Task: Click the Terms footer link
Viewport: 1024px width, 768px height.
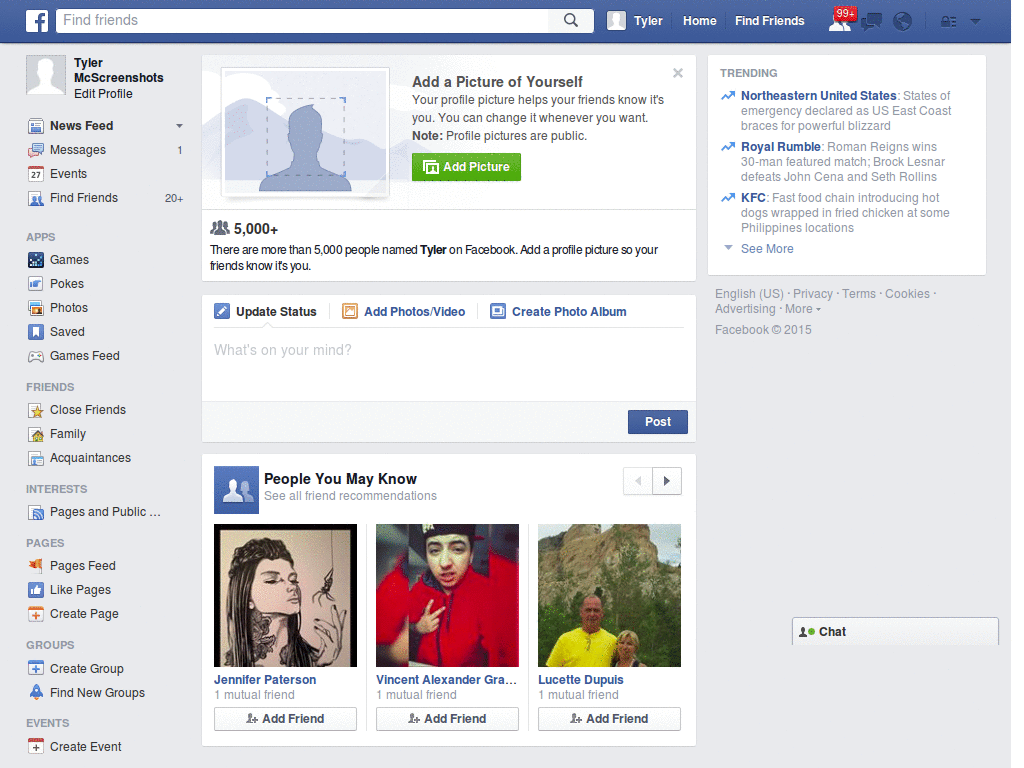Action: pyautogui.click(x=859, y=294)
